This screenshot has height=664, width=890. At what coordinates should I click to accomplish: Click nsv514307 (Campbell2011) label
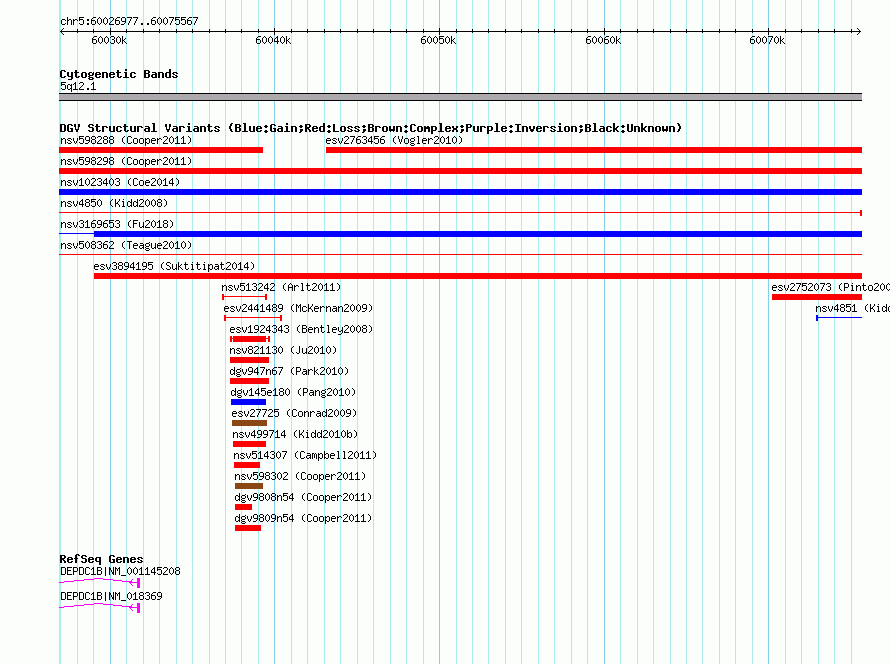tap(305, 455)
